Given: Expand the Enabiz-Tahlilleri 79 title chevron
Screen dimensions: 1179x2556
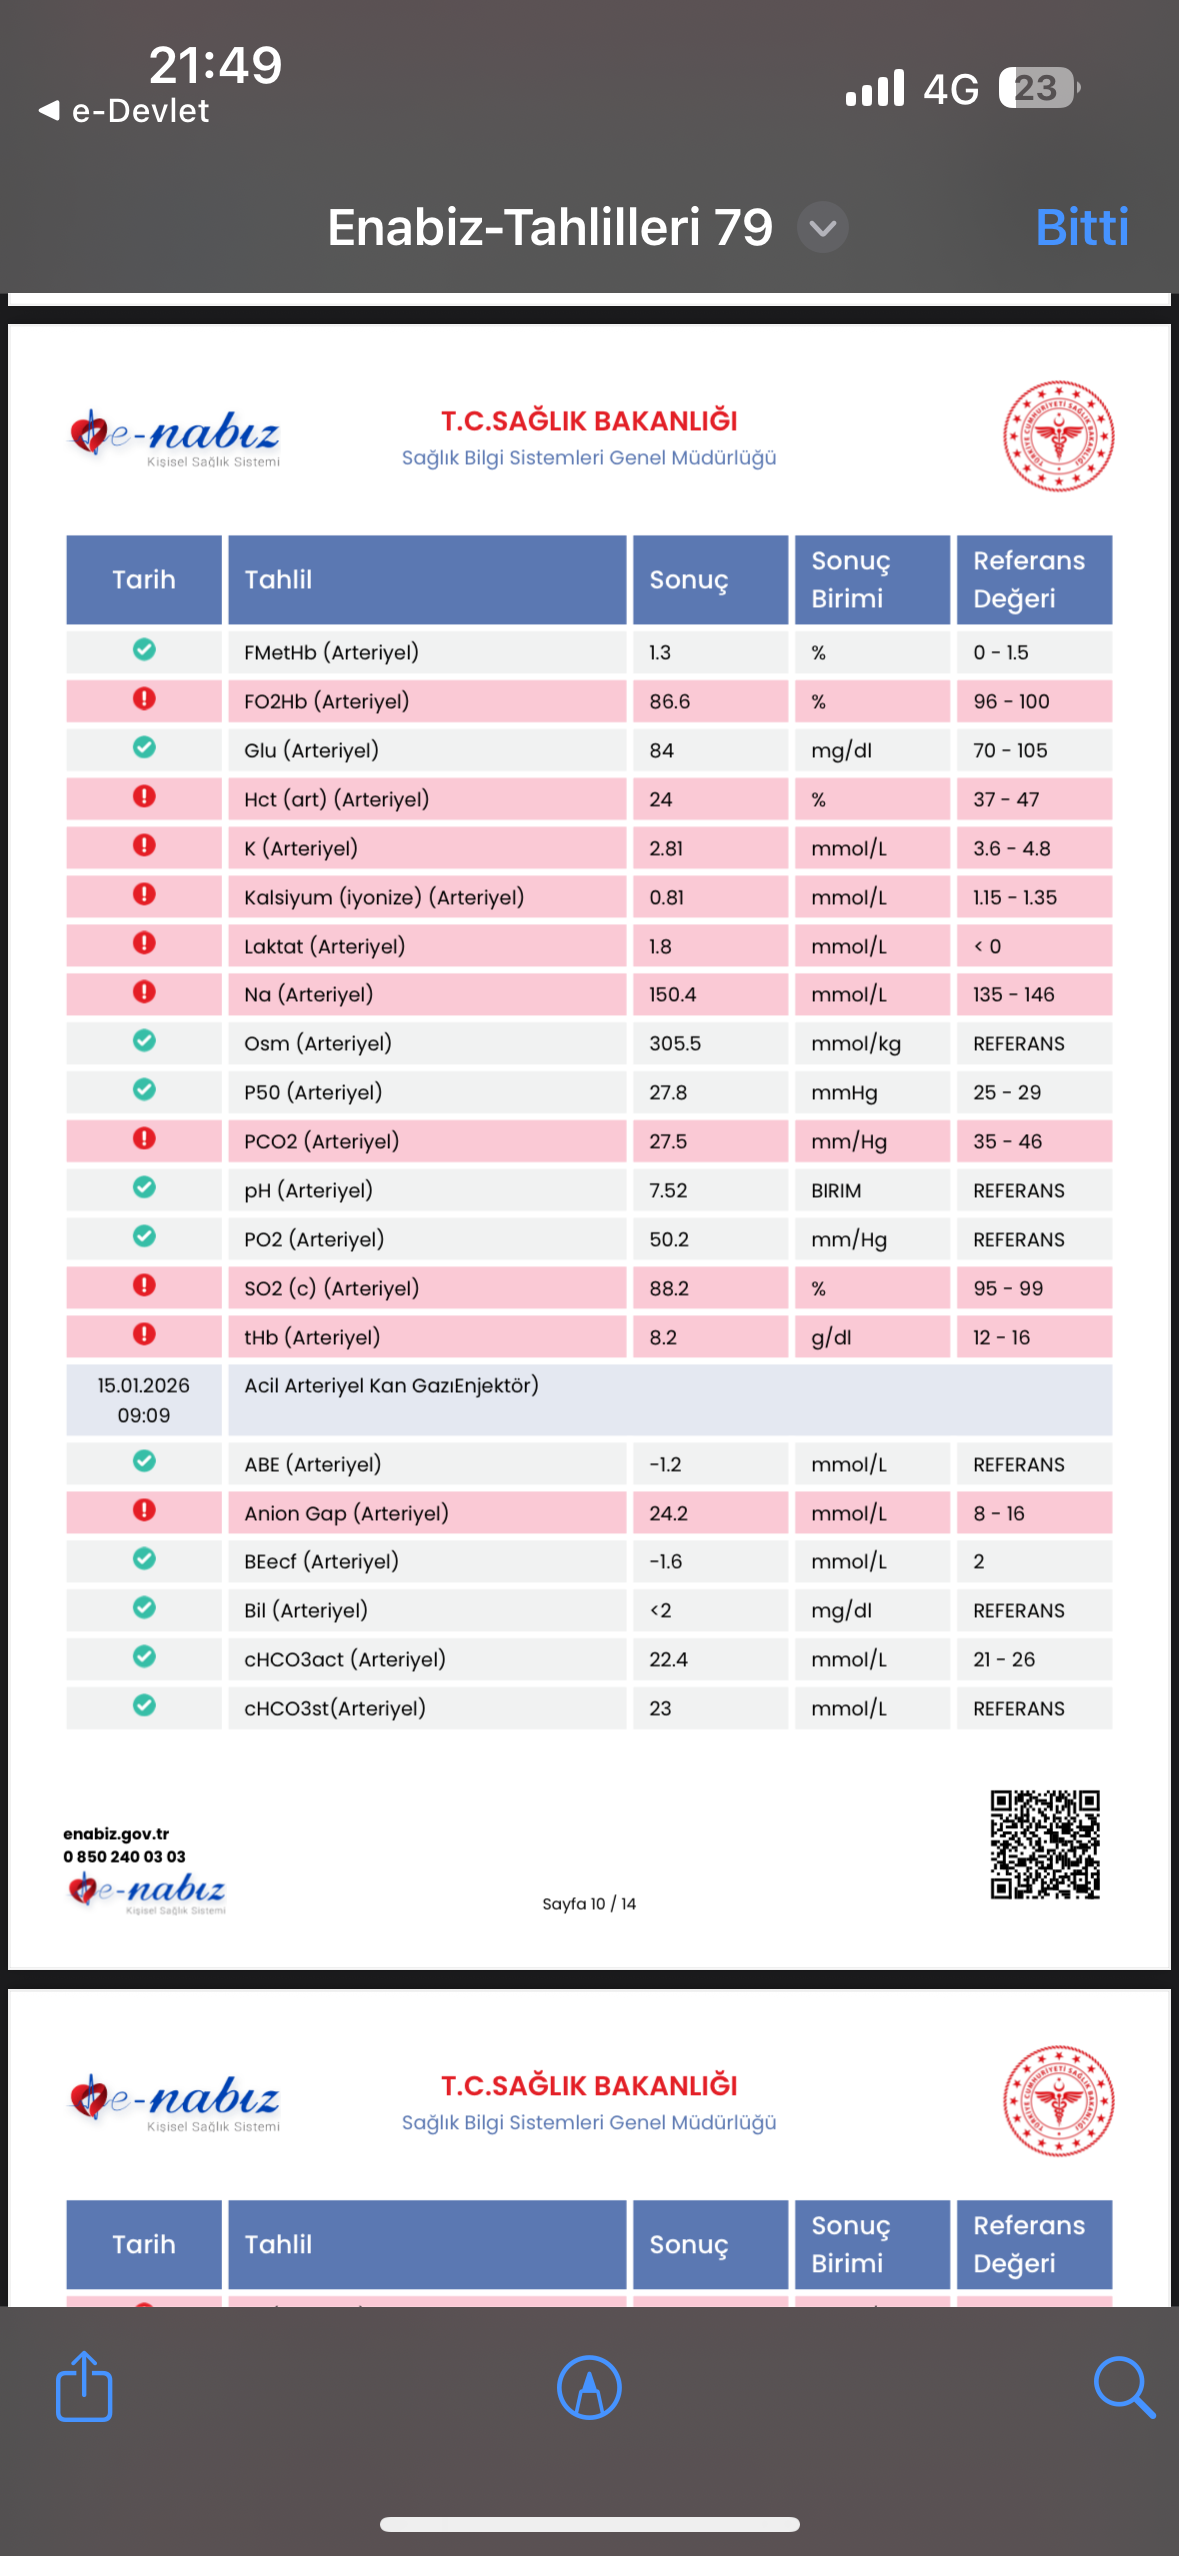Looking at the screenshot, I should (823, 228).
